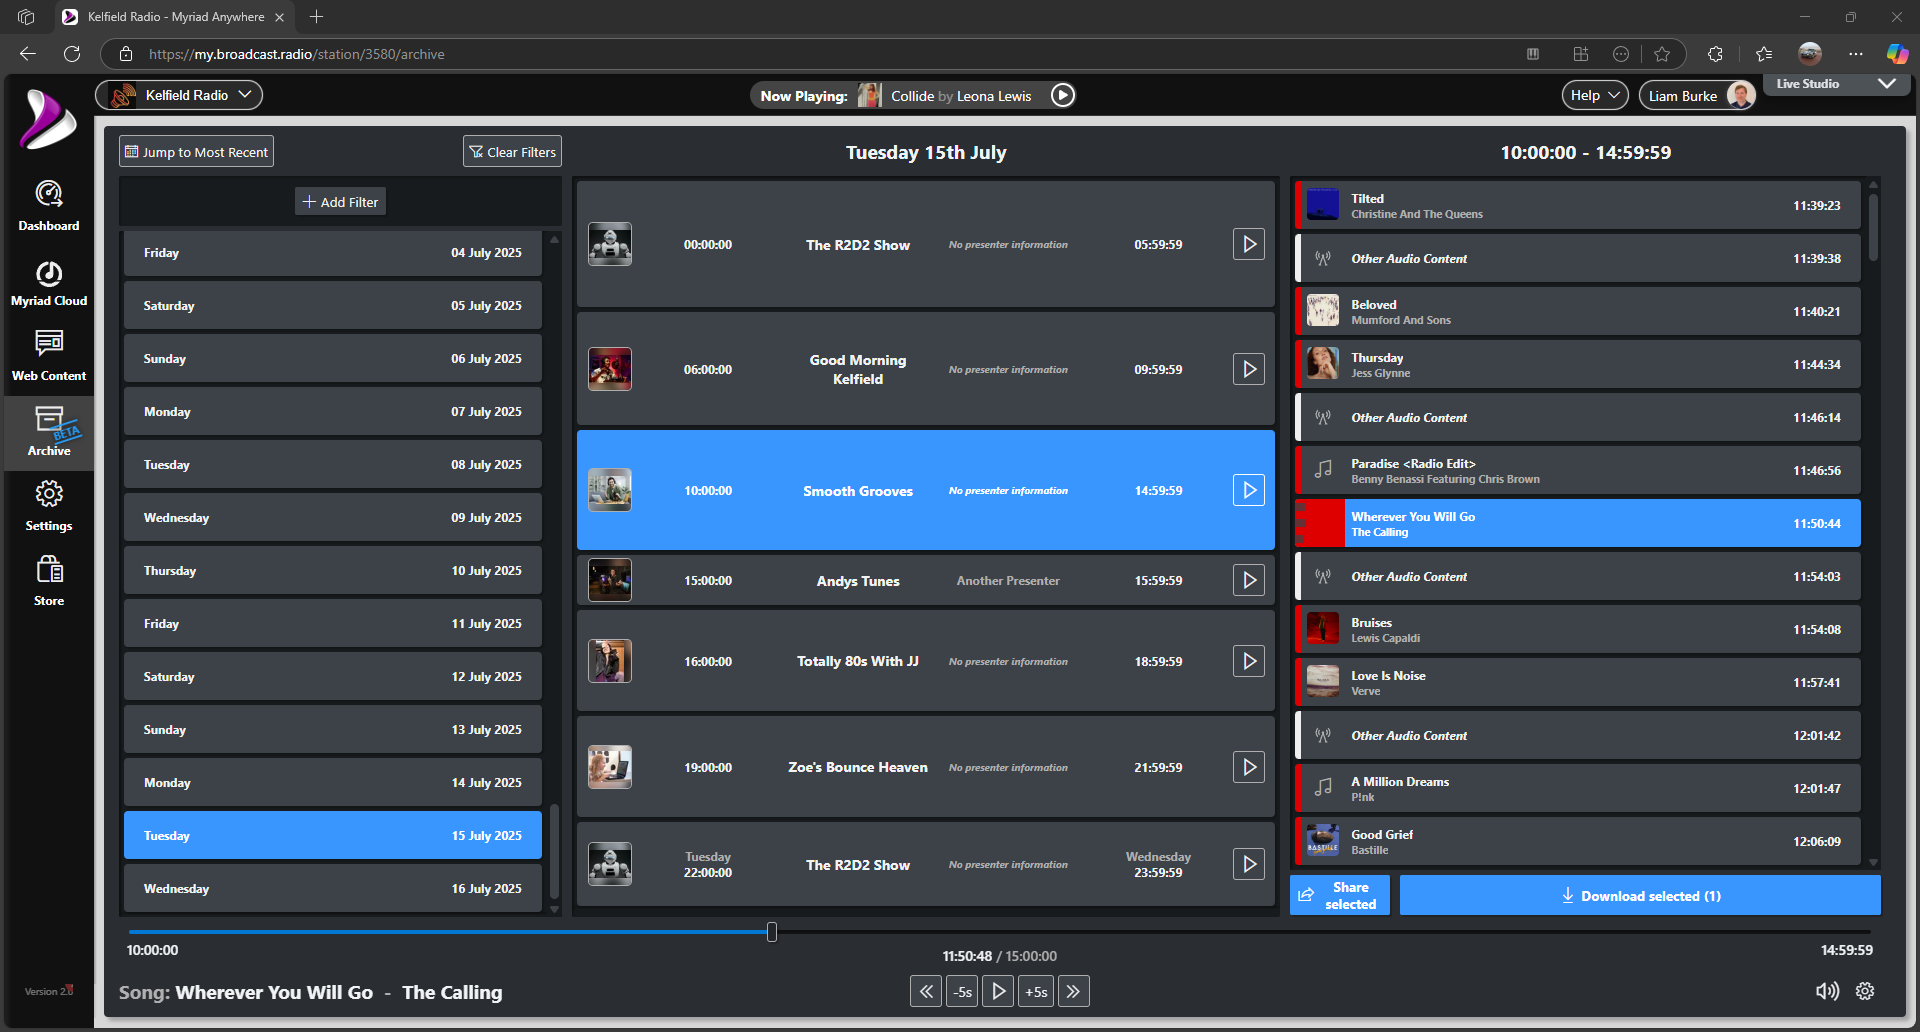The image size is (1920, 1032).
Task: Click the Clear Filters button
Action: click(x=512, y=151)
